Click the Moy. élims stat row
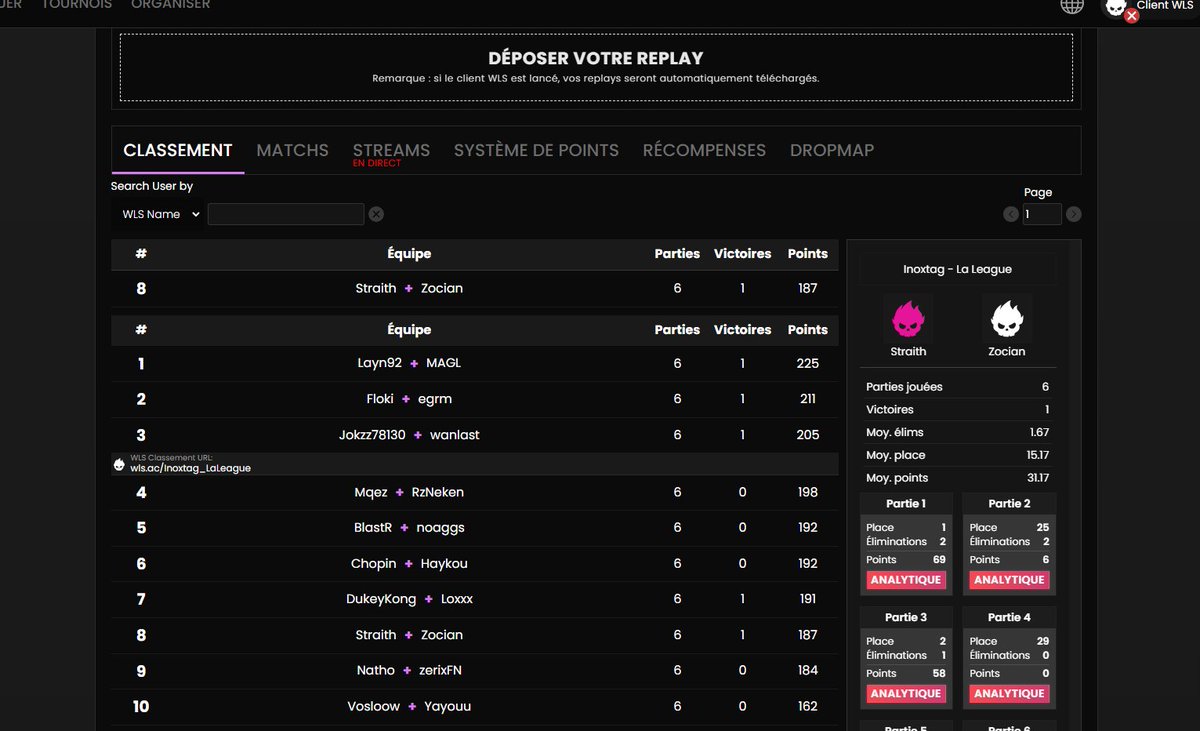 [x=957, y=432]
